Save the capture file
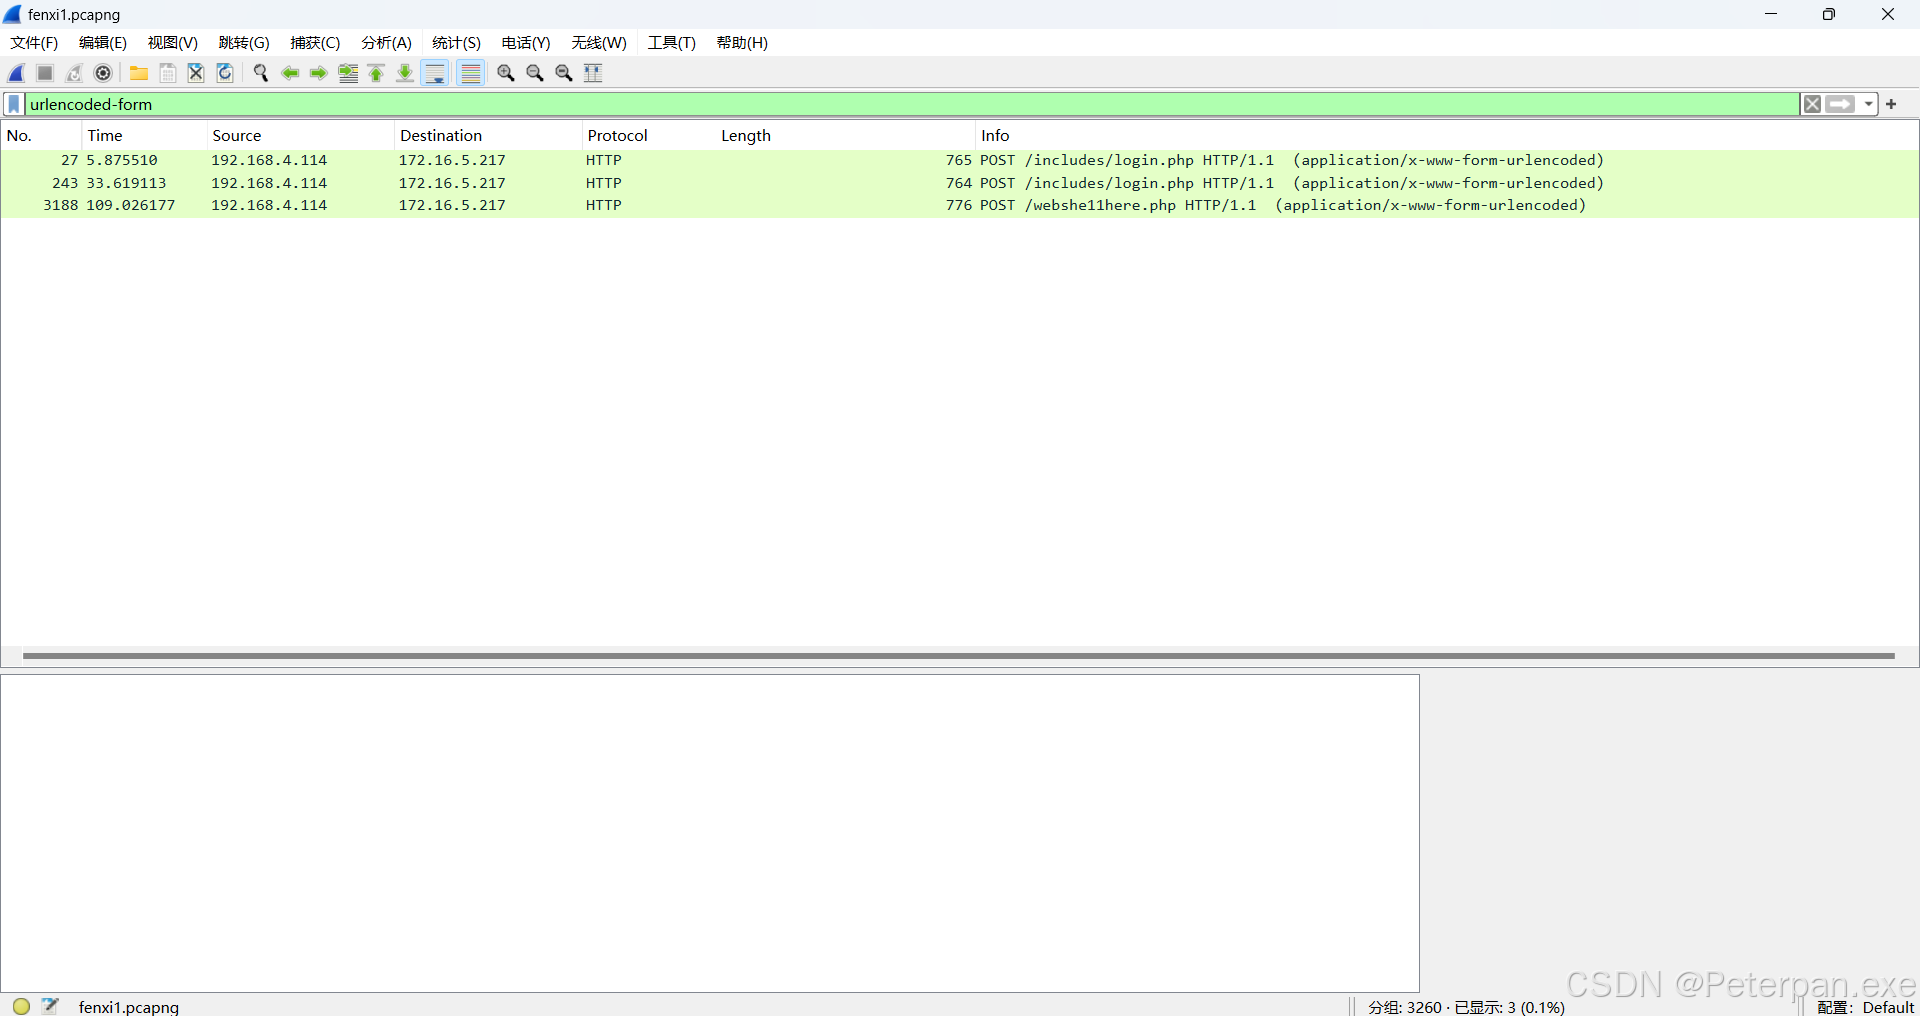Image resolution: width=1920 pixels, height=1016 pixels. (x=168, y=73)
